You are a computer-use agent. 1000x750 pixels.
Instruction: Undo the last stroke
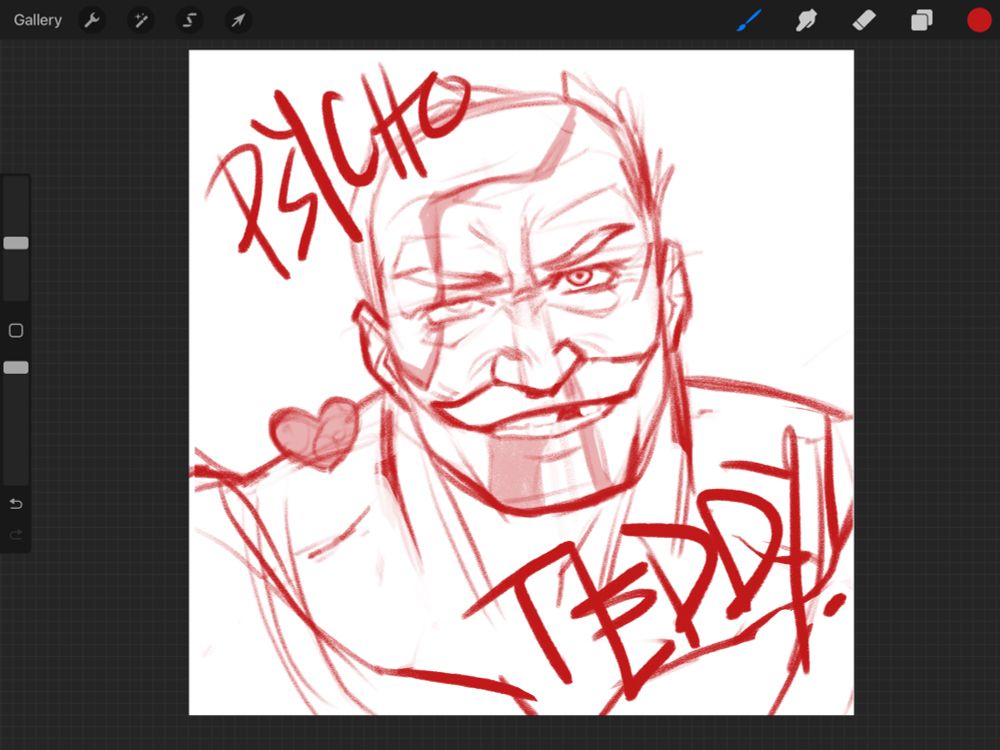[x=16, y=504]
